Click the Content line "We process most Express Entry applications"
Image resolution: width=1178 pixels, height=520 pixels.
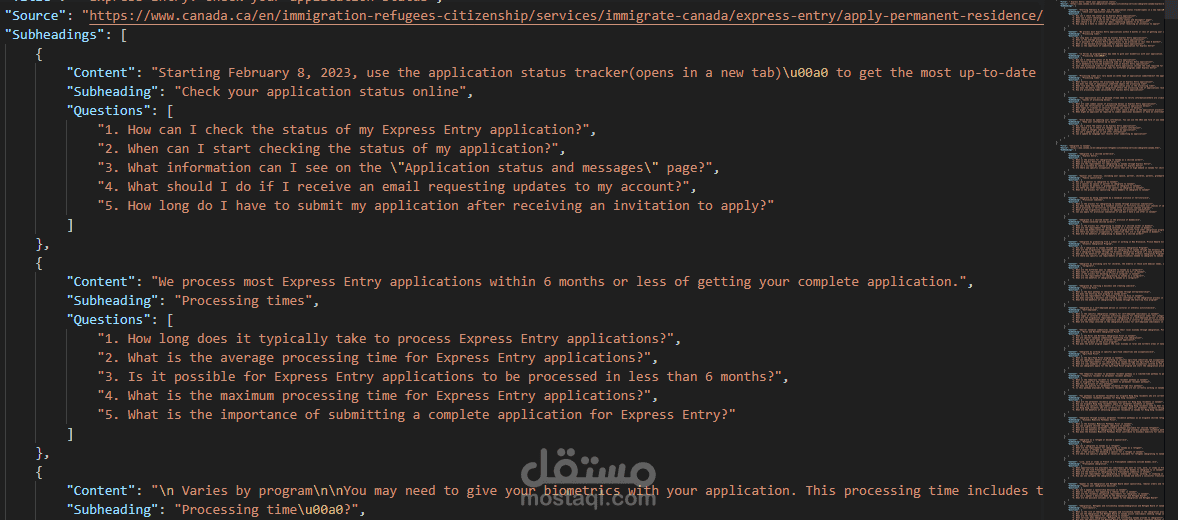click(520, 282)
